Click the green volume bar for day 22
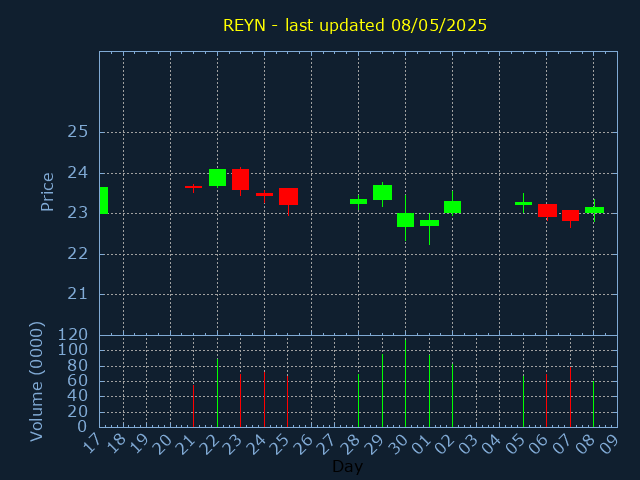This screenshot has height=480, width=640. [x=218, y=393]
